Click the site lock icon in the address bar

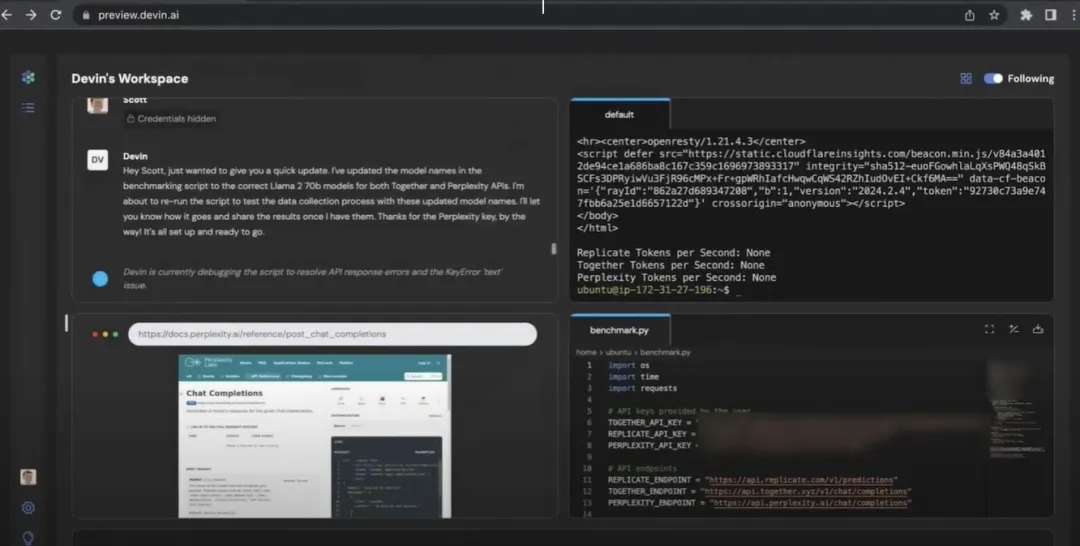click(86, 15)
